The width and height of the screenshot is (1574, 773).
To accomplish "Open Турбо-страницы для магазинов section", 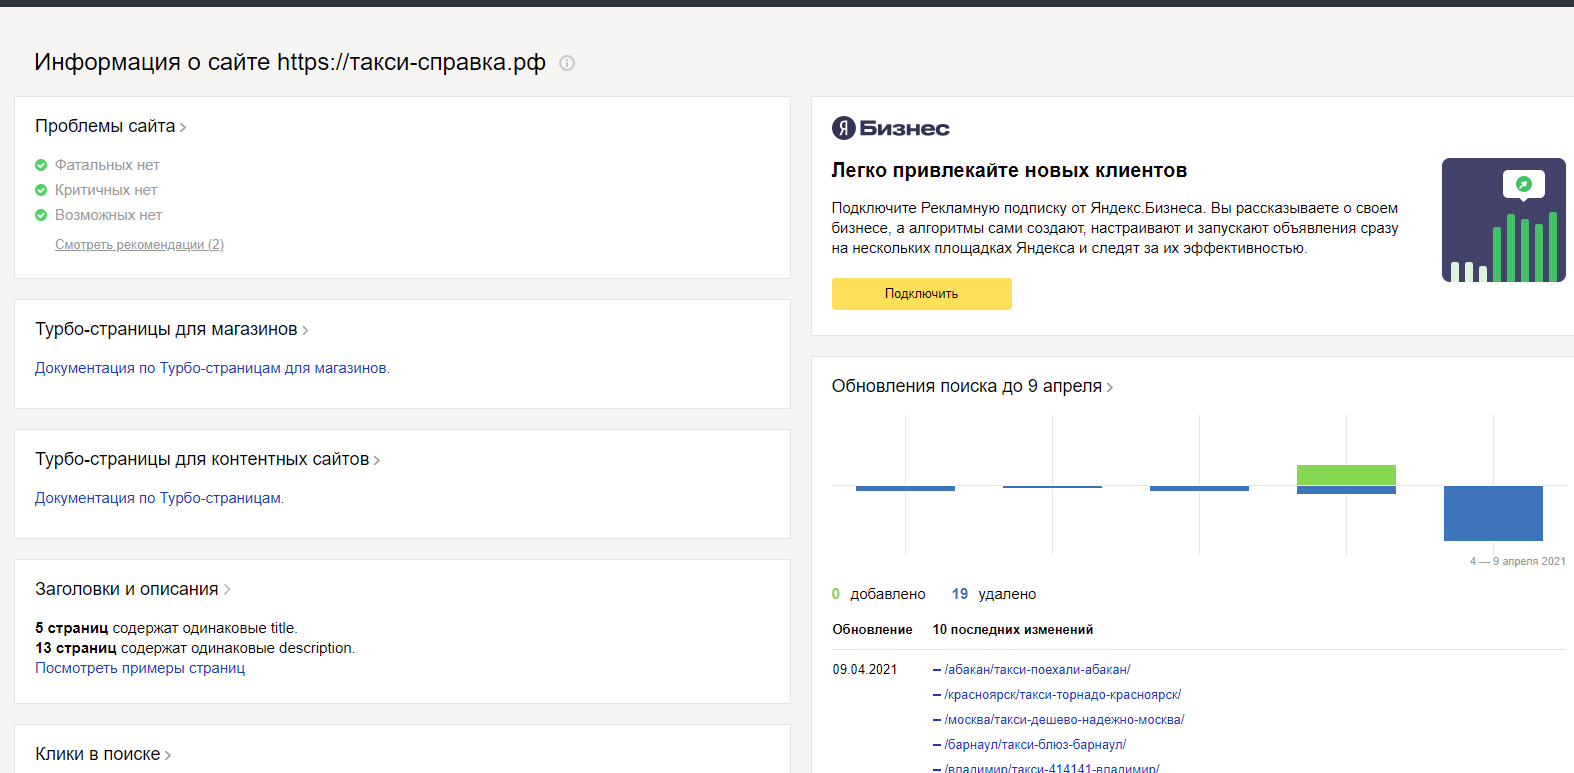I will coord(172,329).
